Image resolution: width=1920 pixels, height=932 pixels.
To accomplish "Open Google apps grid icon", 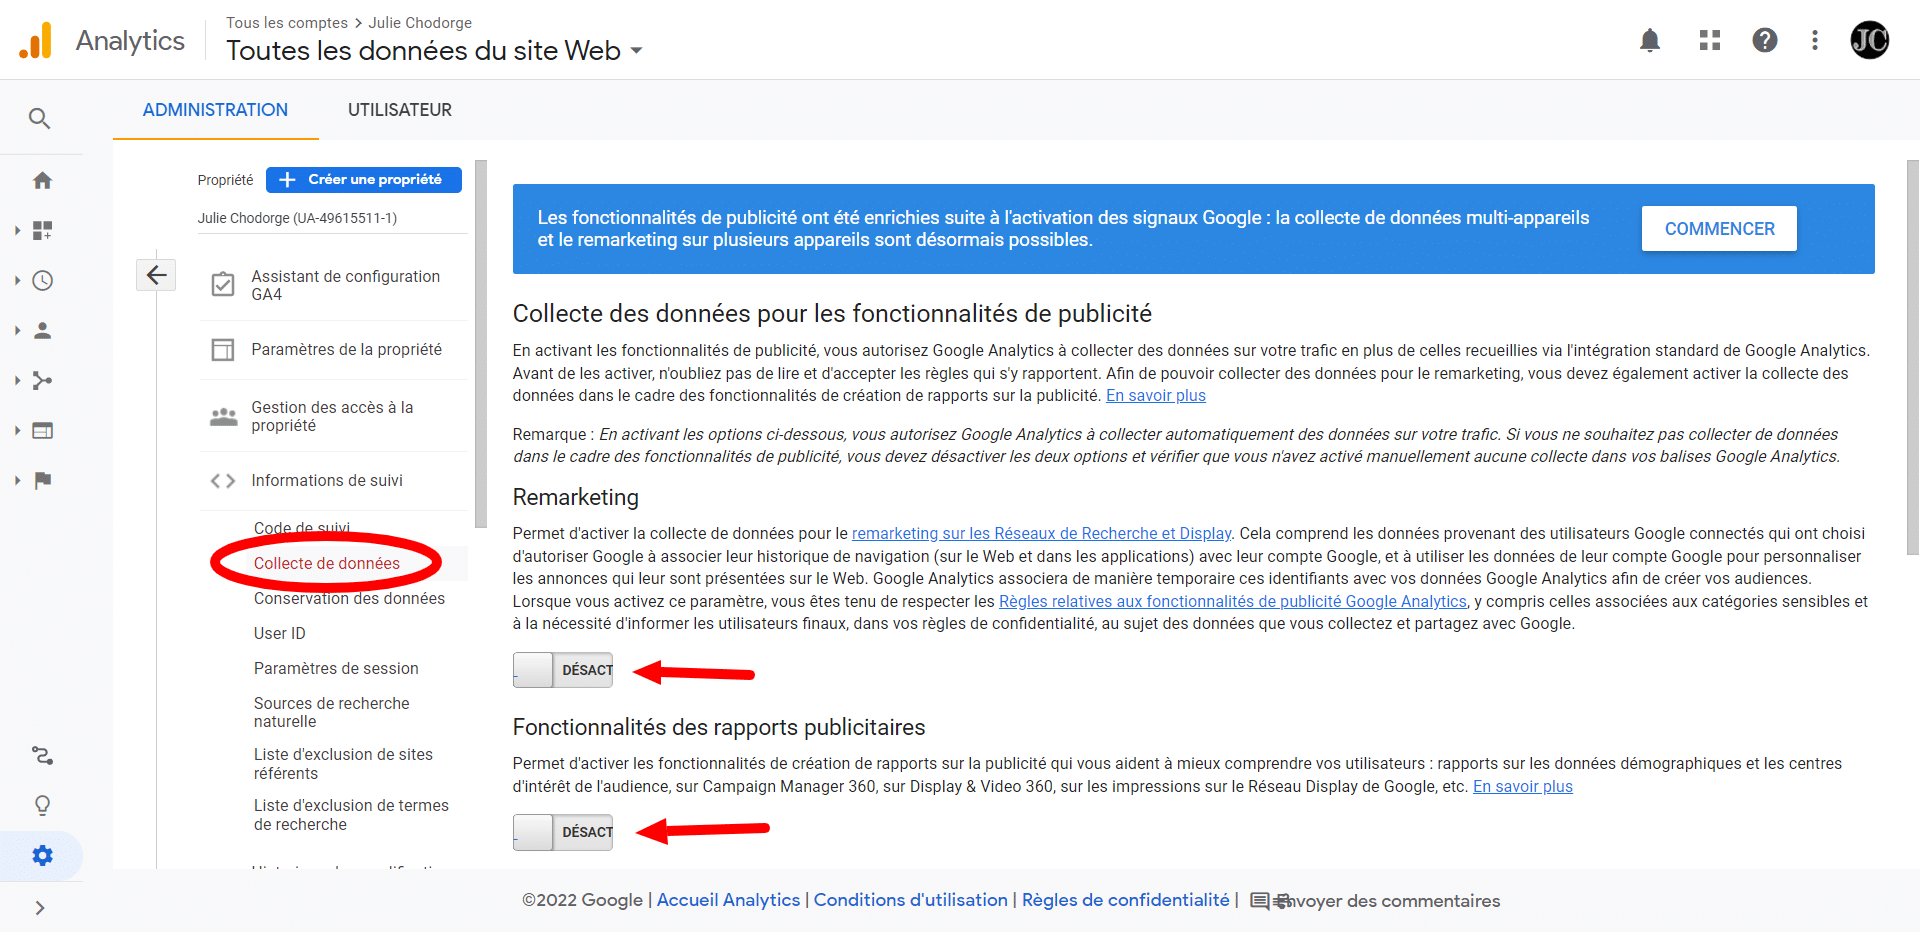I will (1710, 40).
